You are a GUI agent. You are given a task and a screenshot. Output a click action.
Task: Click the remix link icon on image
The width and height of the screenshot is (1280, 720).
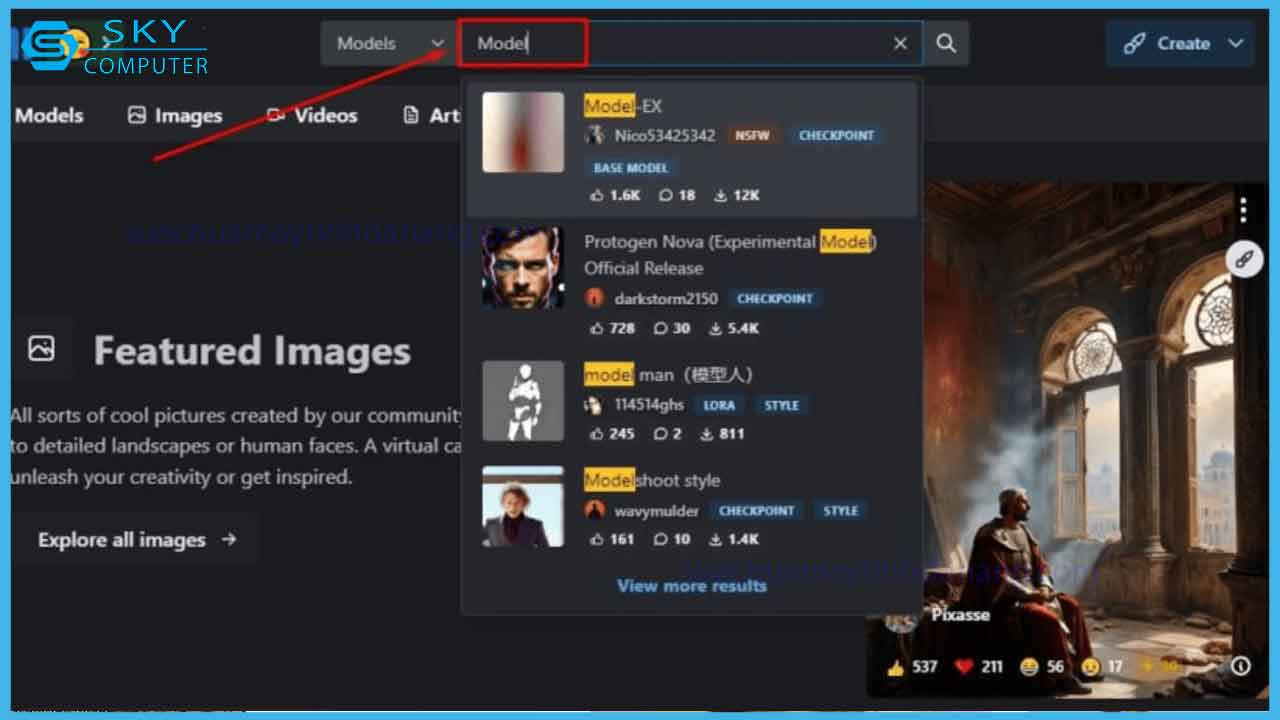[x=1244, y=260]
